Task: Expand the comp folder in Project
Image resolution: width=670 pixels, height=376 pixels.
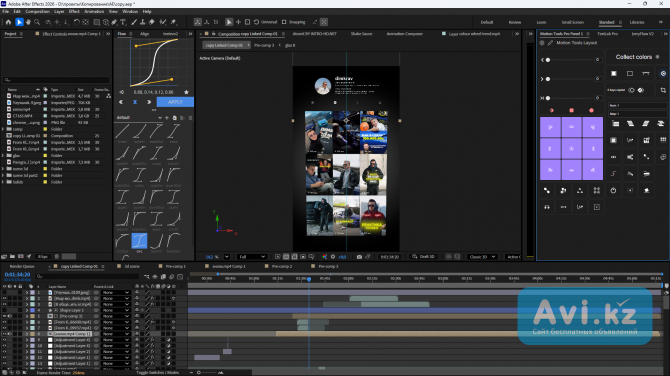Action: pyautogui.click(x=3, y=129)
